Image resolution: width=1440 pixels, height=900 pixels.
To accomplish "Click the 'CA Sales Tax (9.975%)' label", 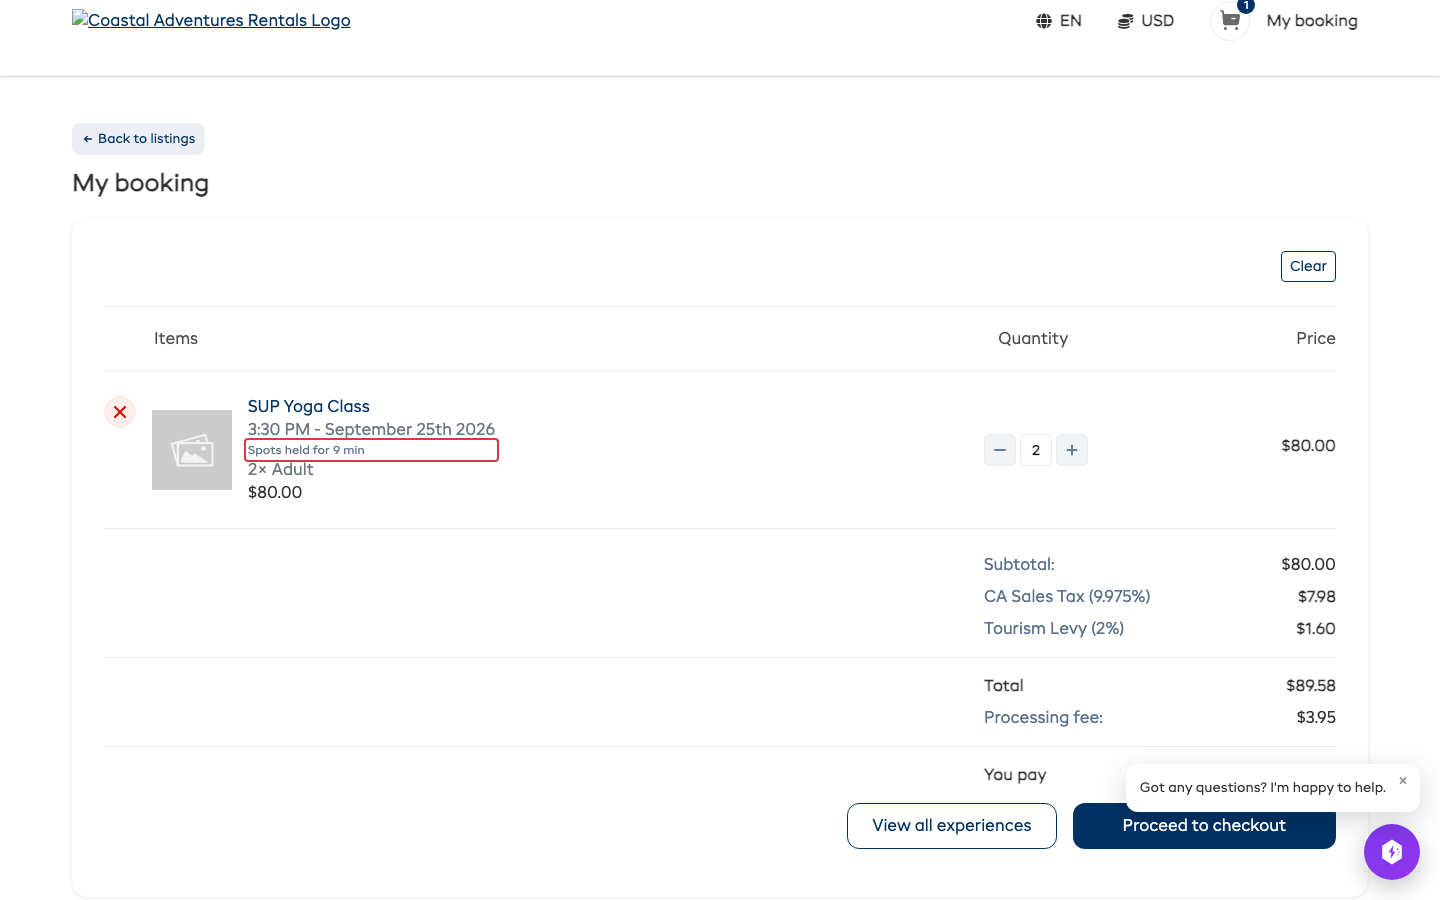I will pyautogui.click(x=1067, y=596).
